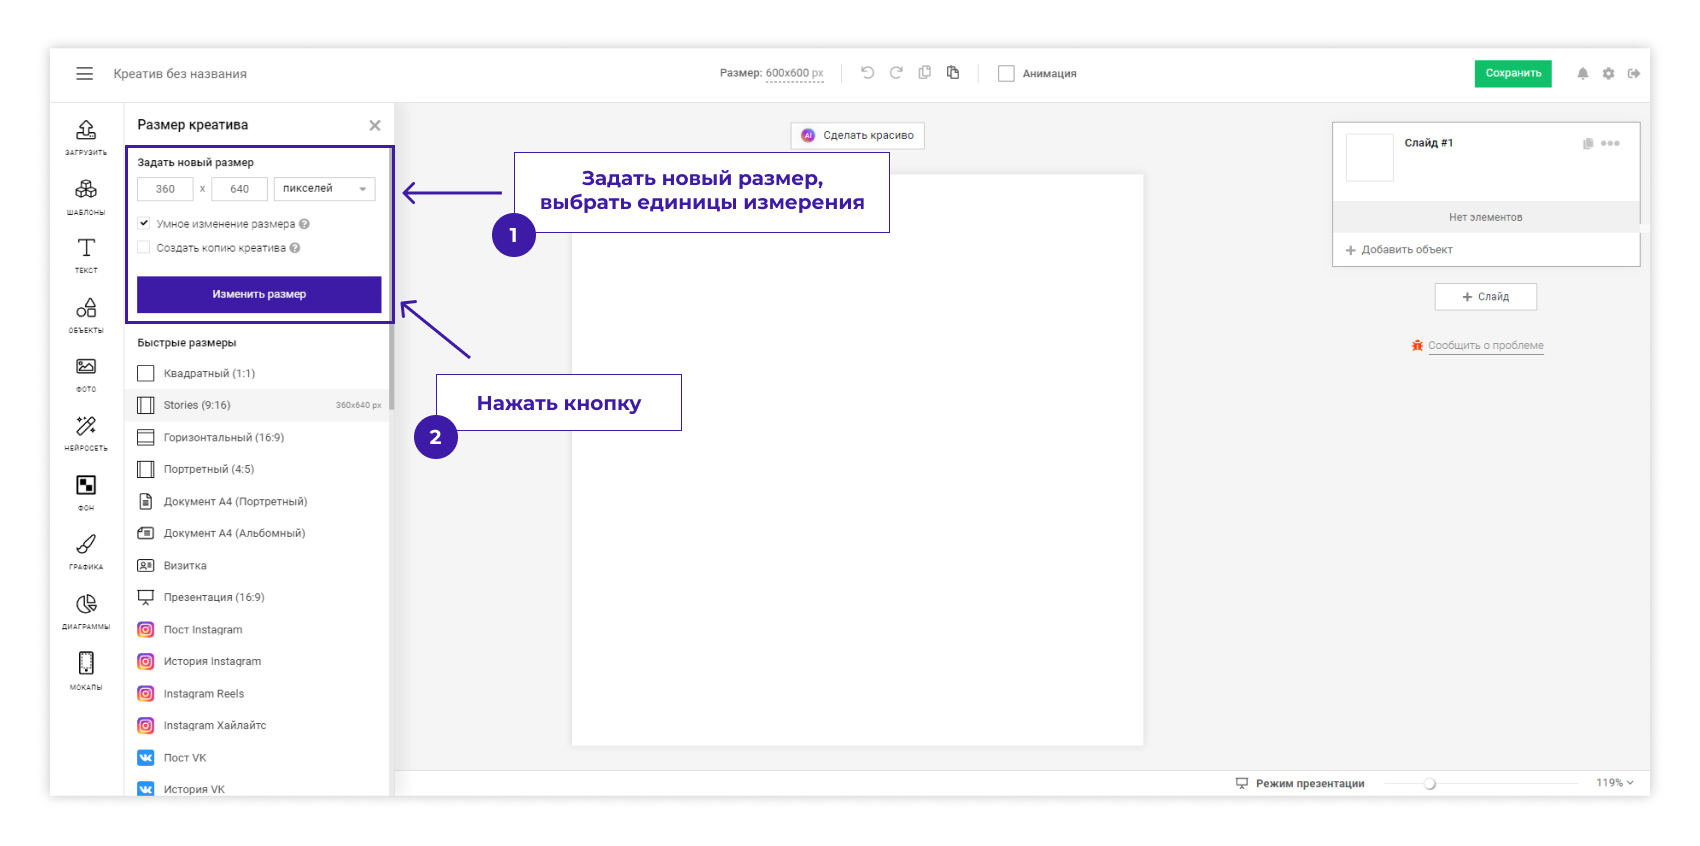
Task: Choose 'Пост Instagram' quick size
Action: (203, 630)
